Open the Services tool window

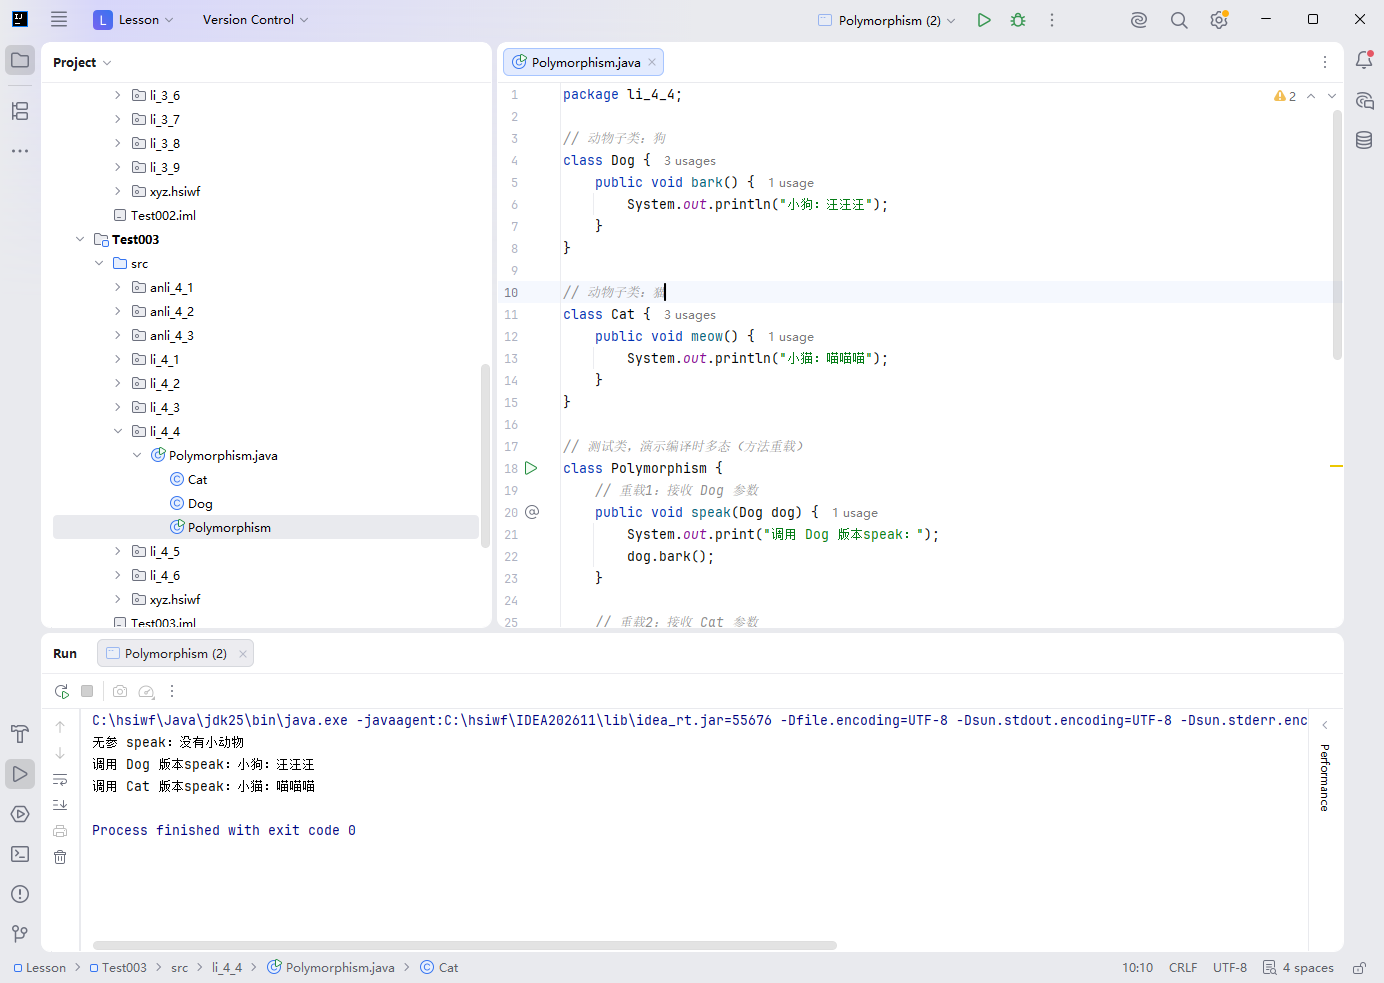click(x=20, y=814)
